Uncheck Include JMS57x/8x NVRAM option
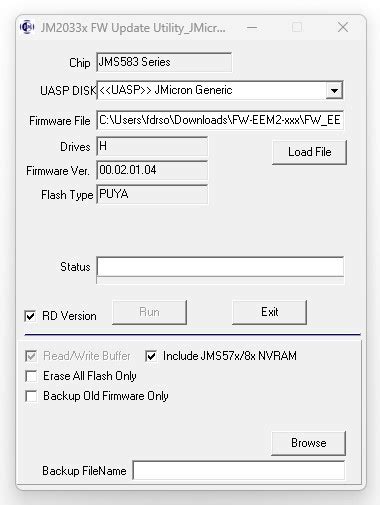 151,356
